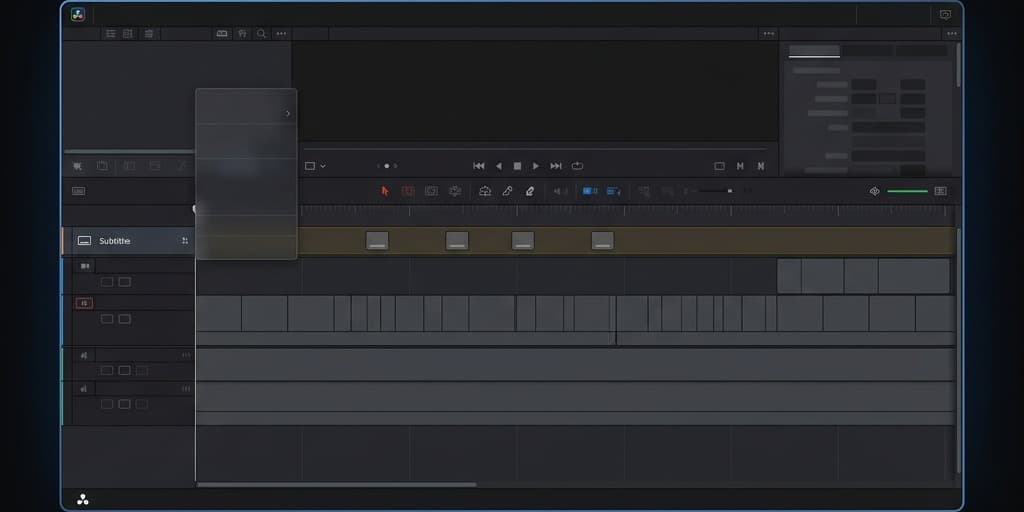Click the timeline audio mute speaker icon
This screenshot has width=1024, height=512.
[874, 191]
